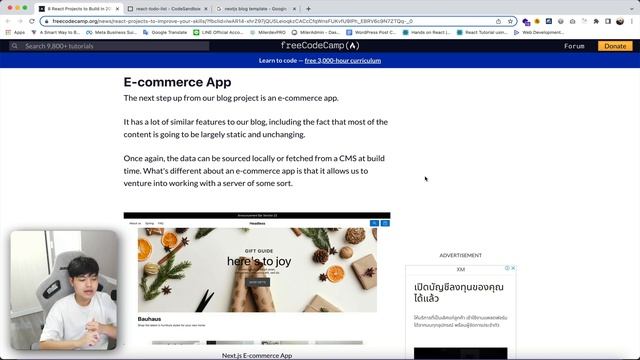Viewport: 640px width, 360px height.
Task: Click the Forum link in the header
Action: [574, 46]
